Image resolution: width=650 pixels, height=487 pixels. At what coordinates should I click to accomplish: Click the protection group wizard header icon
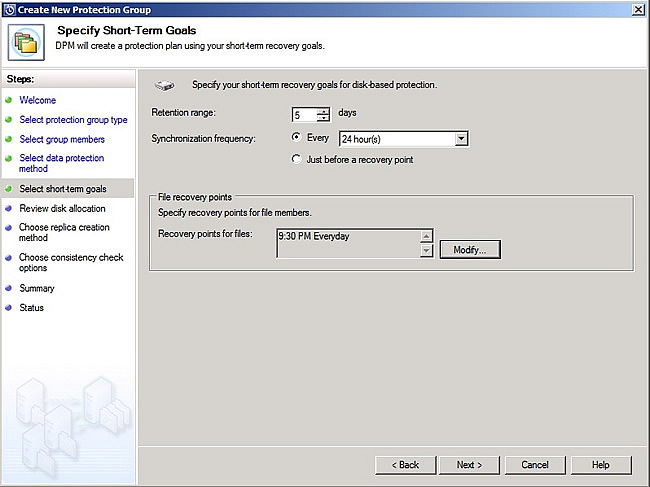[24, 40]
